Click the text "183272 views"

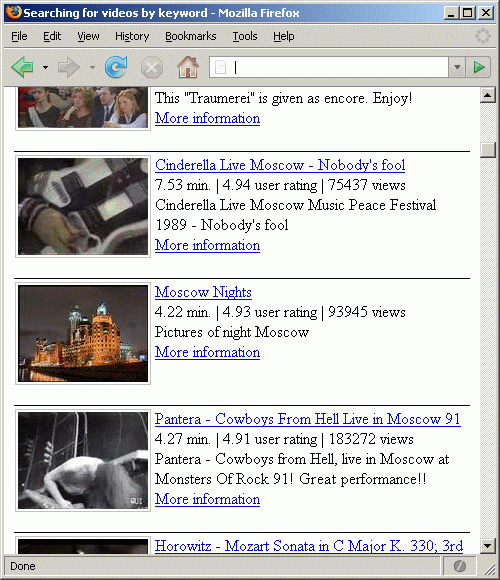371,439
